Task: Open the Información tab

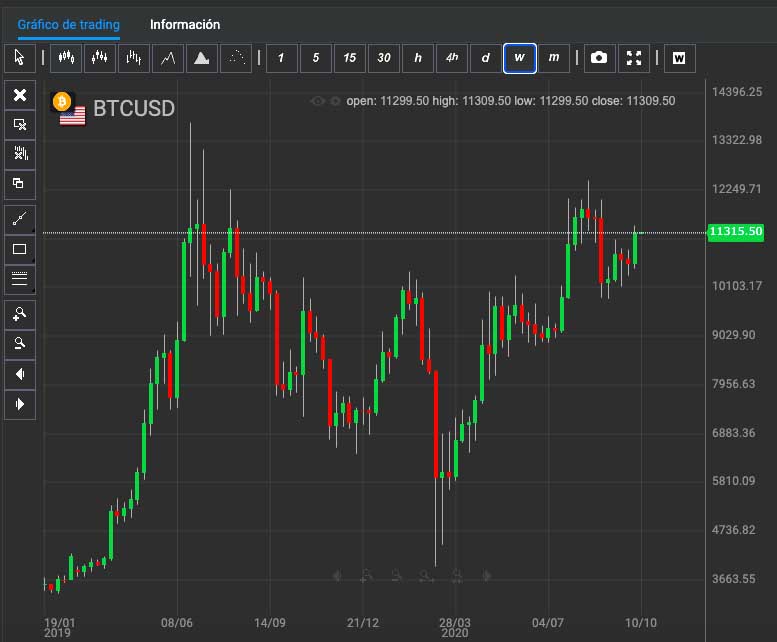Action: 185,25
